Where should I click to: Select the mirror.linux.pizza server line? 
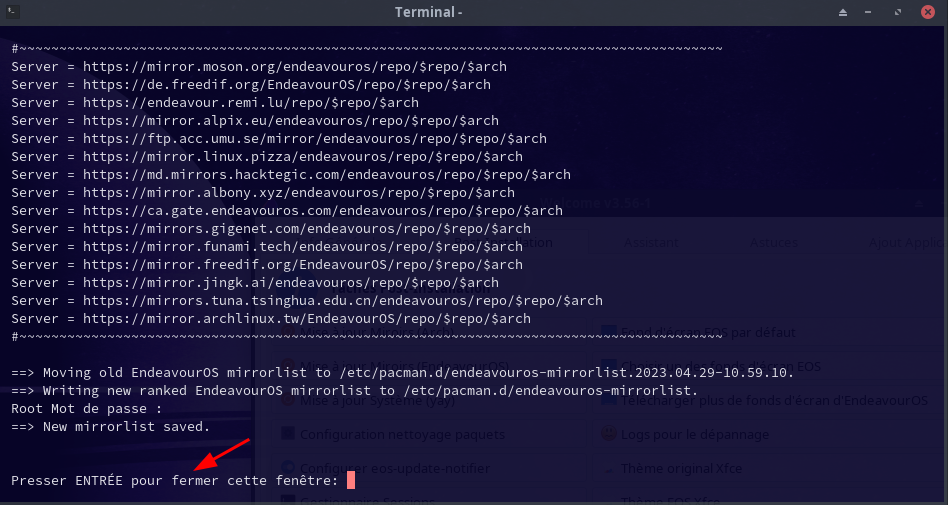(267, 157)
